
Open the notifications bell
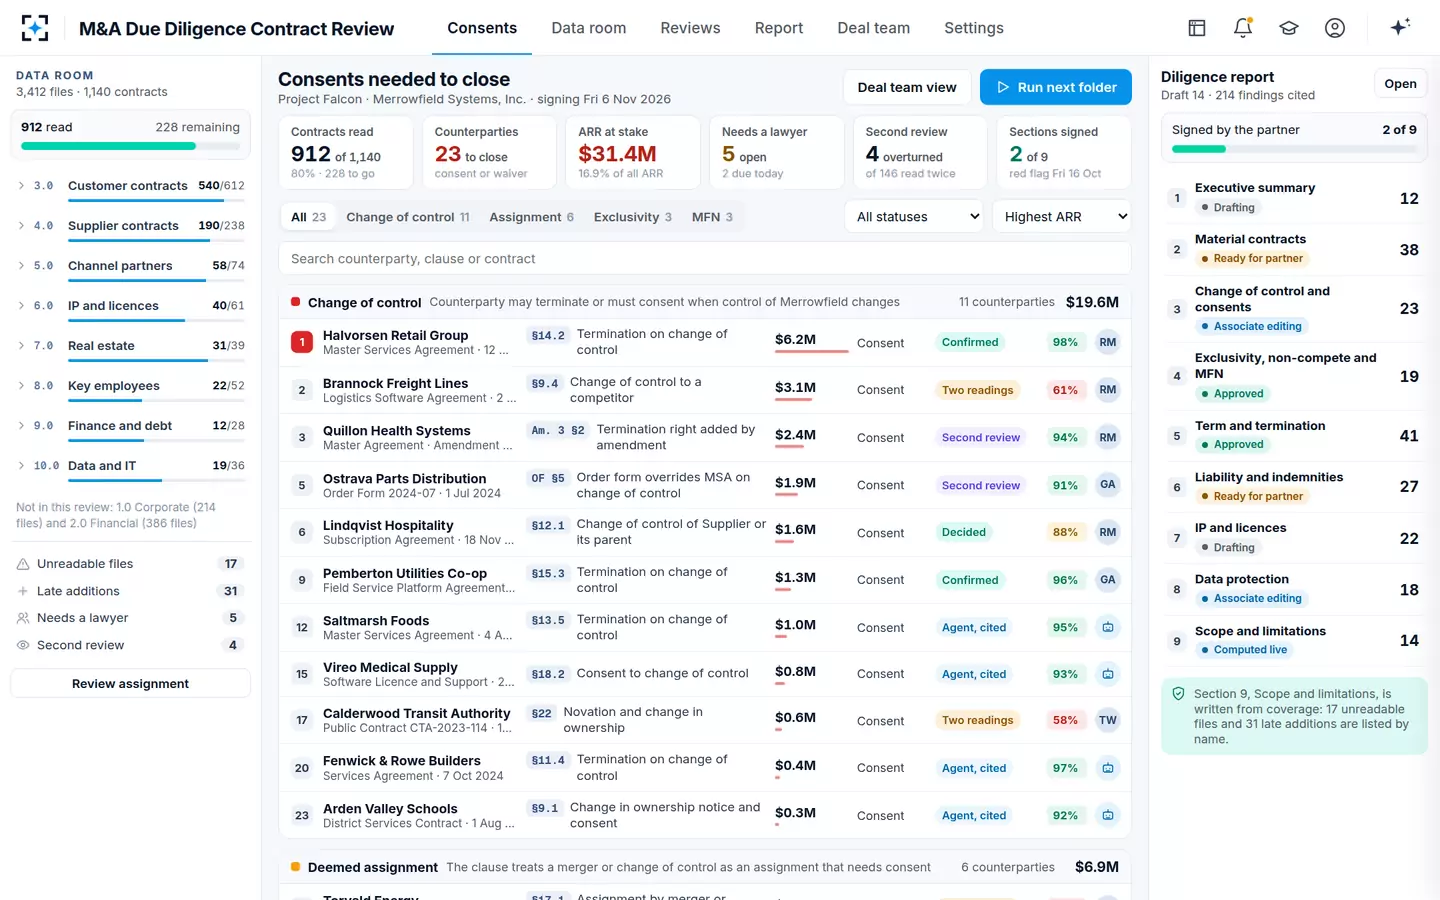[1243, 28]
